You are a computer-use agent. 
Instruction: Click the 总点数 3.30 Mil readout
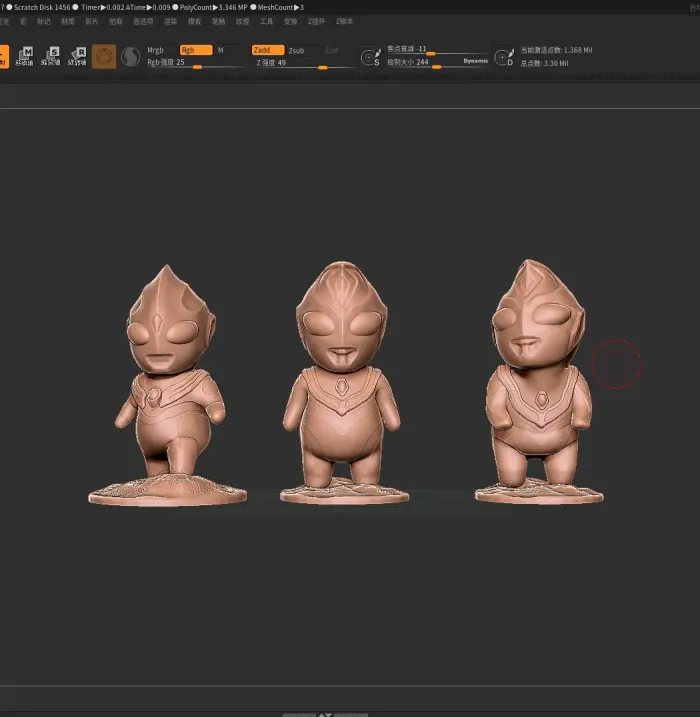(544, 64)
